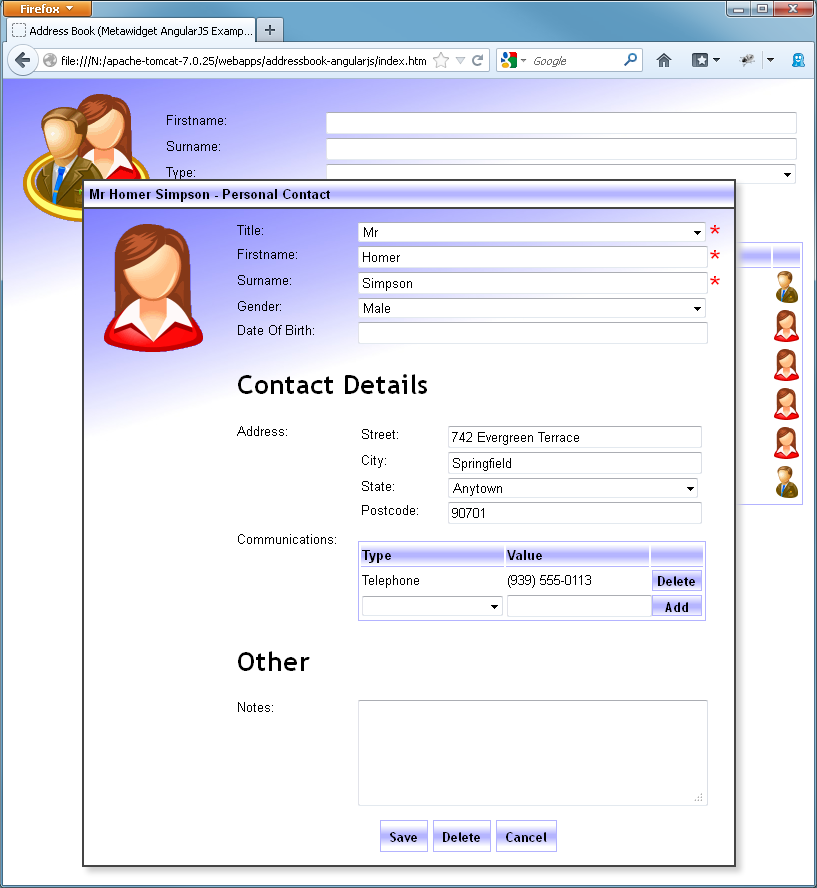817x888 pixels.
Task: Click the Add communication button
Action: (x=677, y=607)
